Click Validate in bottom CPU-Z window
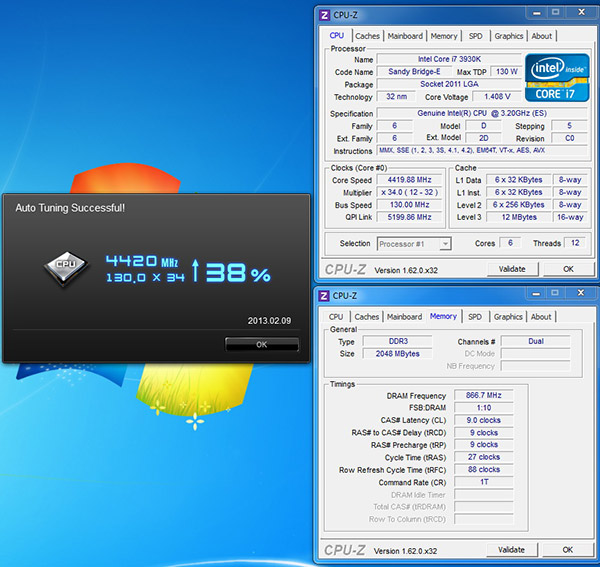The width and height of the screenshot is (600, 567). click(x=512, y=550)
